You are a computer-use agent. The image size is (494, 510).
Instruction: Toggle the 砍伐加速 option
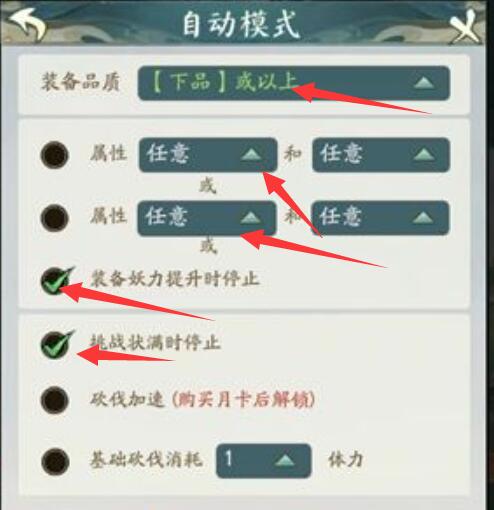coord(55,400)
